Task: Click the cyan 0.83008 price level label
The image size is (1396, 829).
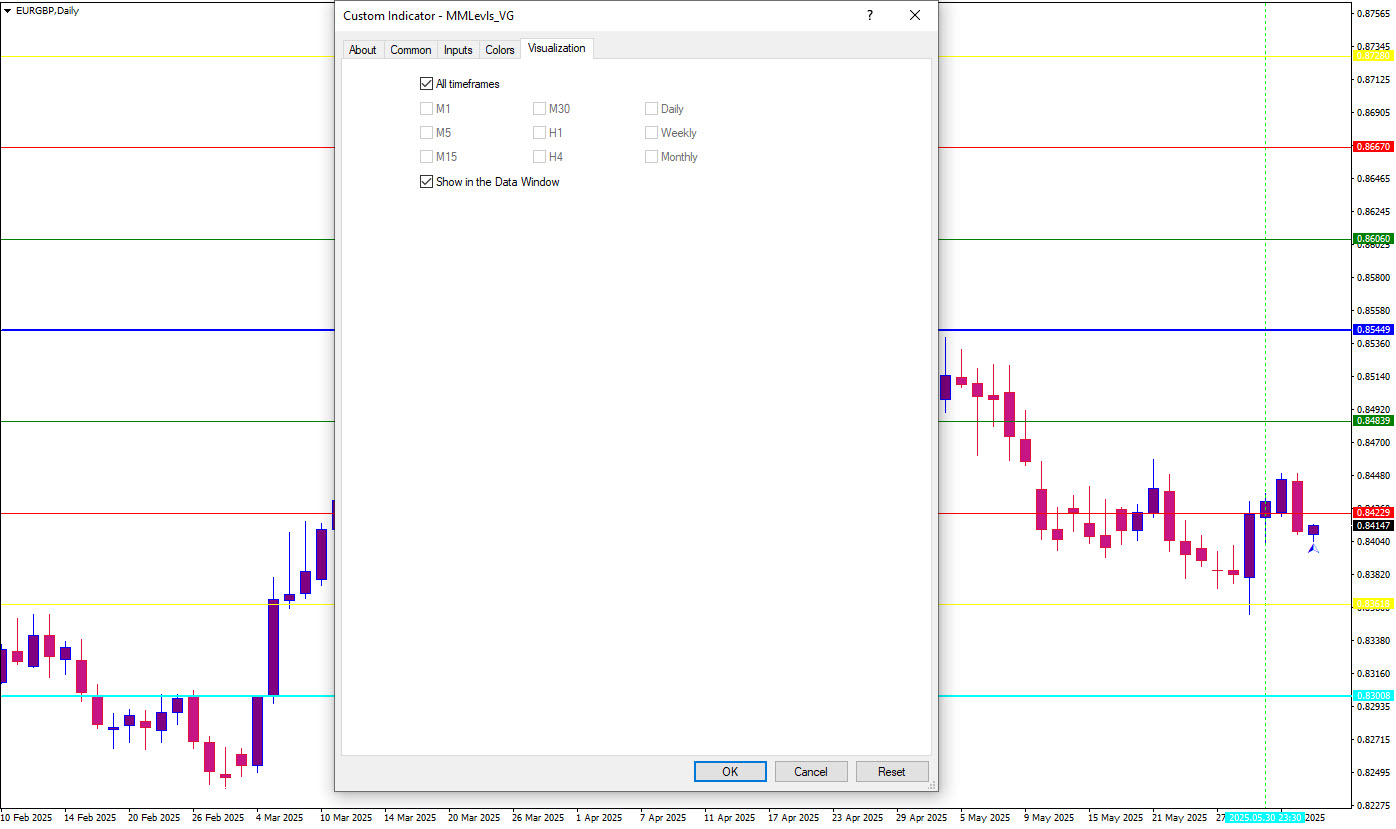Action: [1372, 695]
